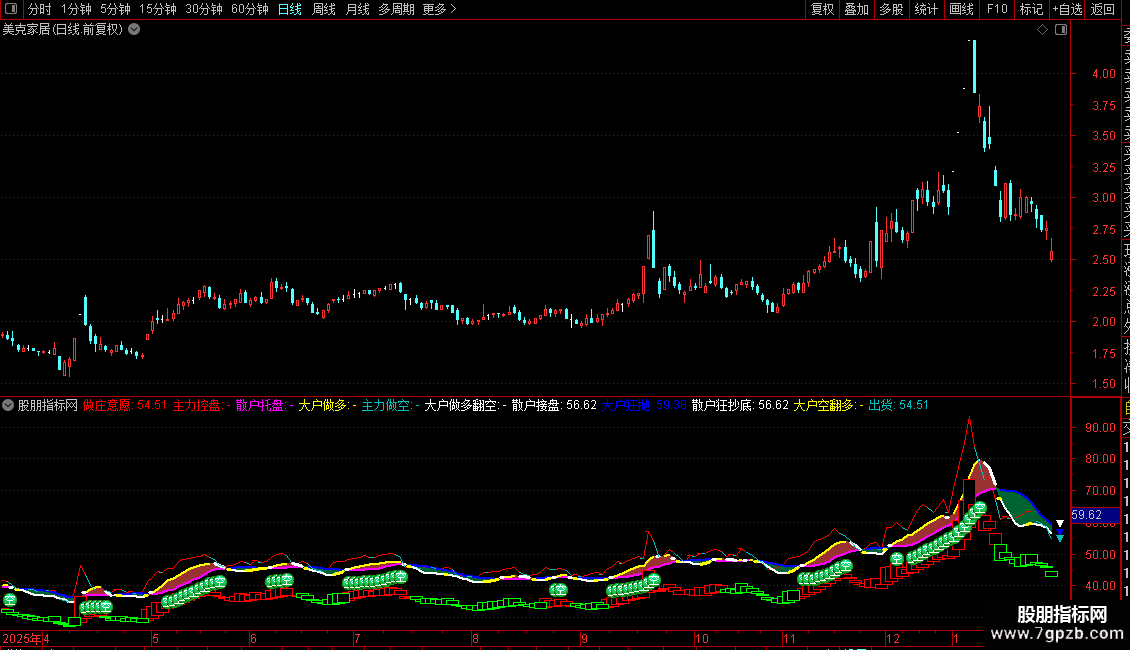Open the 股朋指标网 indicator dropdown arrow
This screenshot has width=1130, height=650.
click(8, 405)
